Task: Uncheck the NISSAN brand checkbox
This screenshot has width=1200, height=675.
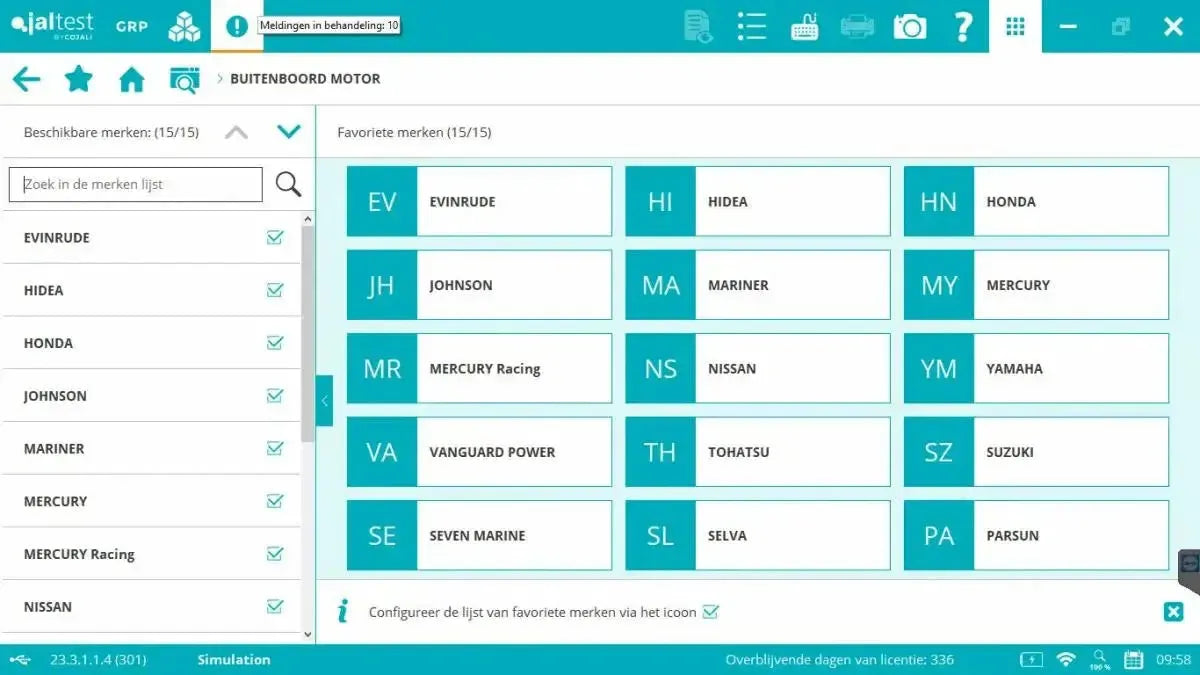Action: pyautogui.click(x=275, y=606)
